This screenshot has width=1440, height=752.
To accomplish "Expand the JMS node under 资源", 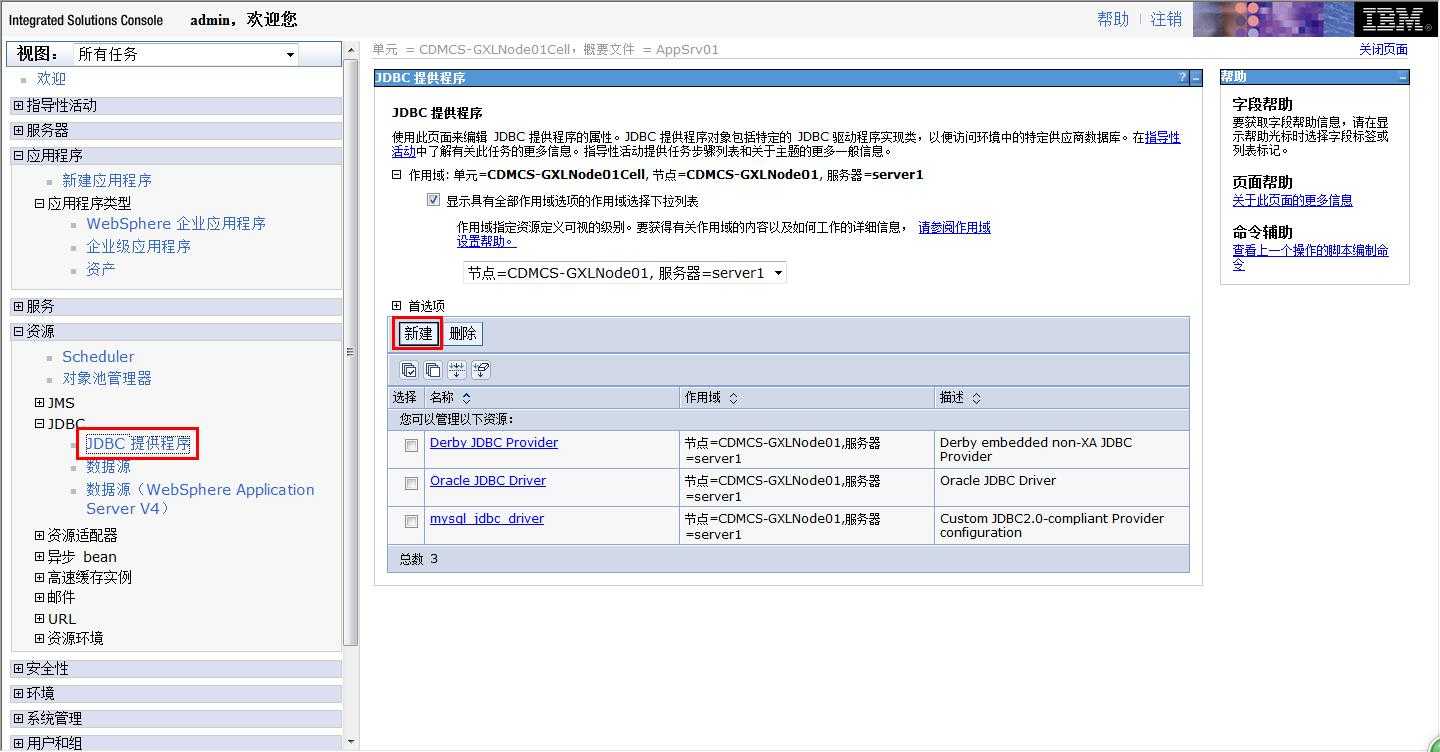I will [x=40, y=403].
